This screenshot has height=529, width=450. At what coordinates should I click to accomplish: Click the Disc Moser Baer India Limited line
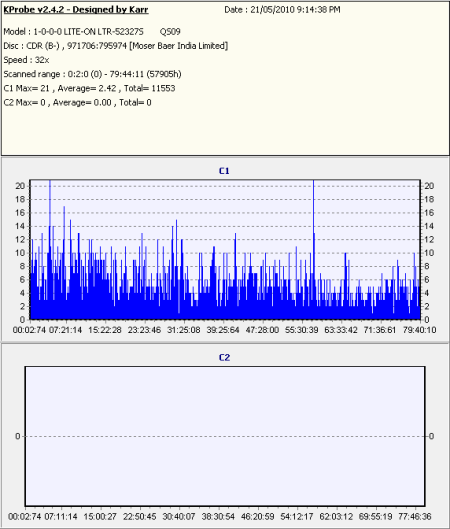116,46
